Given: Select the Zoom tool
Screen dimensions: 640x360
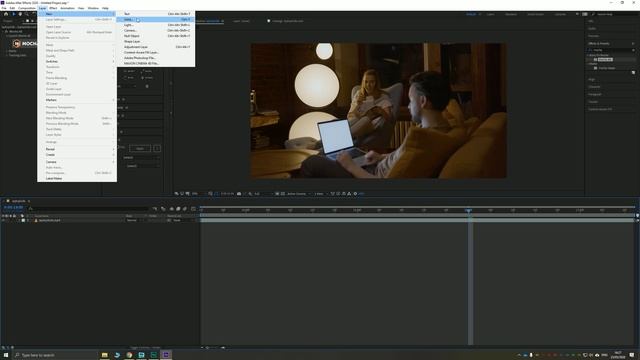Looking at the screenshot, I should [x=27, y=14].
